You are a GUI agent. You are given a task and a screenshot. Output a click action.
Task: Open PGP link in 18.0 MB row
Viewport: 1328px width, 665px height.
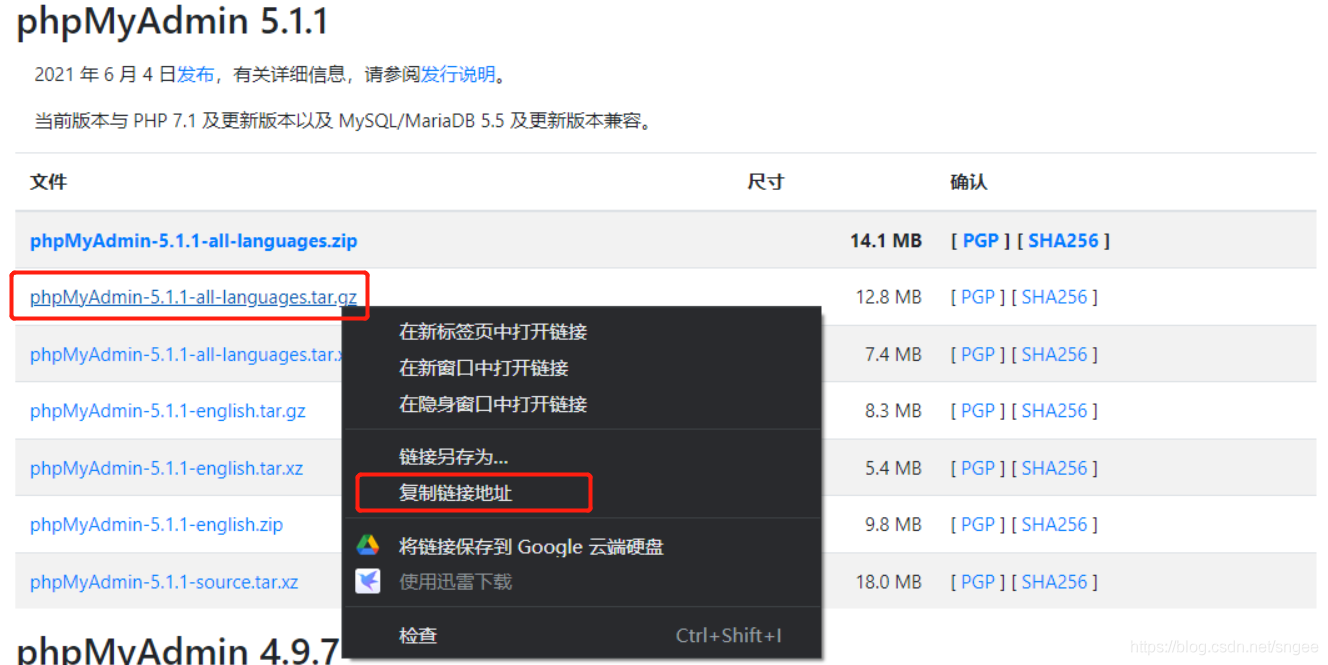pos(978,582)
